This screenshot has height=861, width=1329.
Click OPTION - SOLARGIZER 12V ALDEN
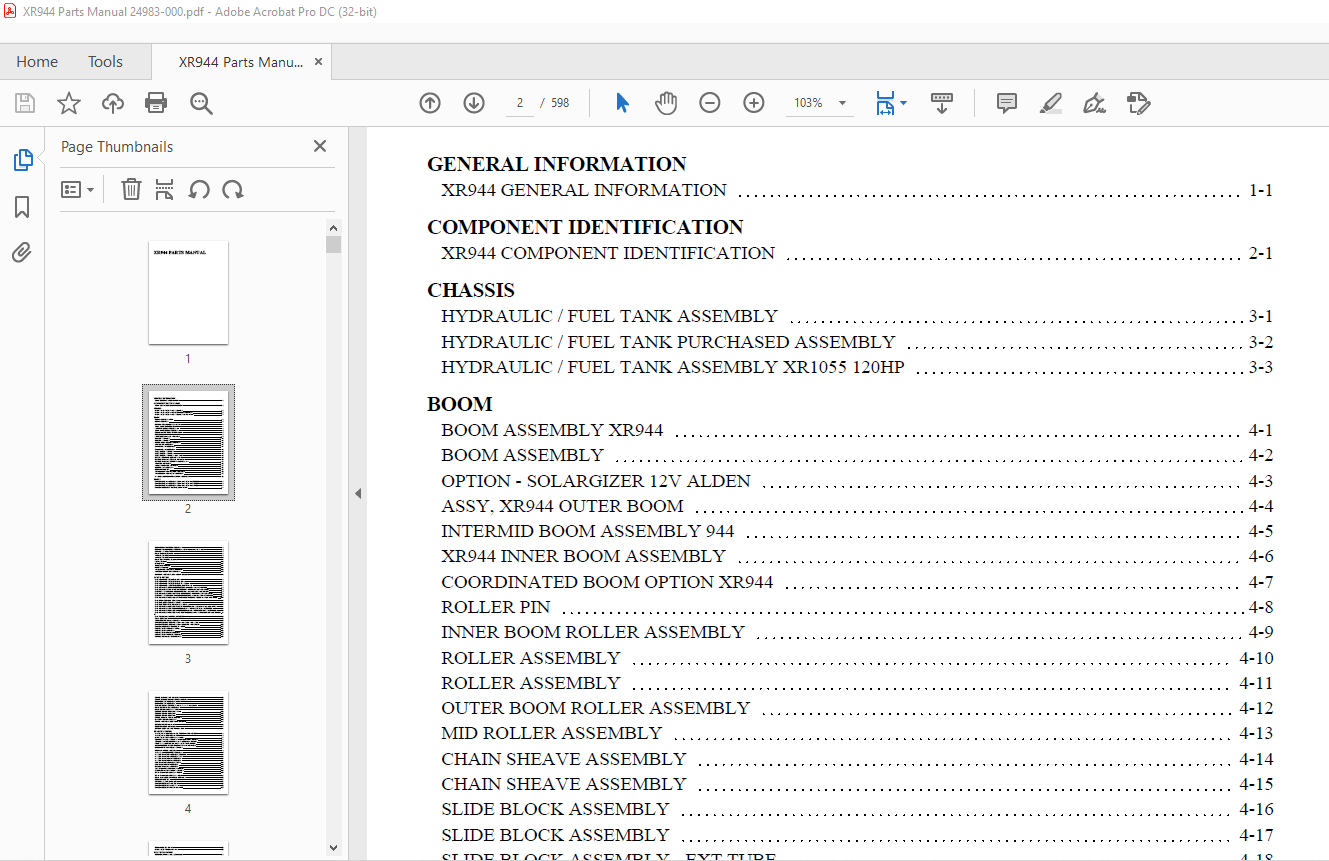click(596, 481)
